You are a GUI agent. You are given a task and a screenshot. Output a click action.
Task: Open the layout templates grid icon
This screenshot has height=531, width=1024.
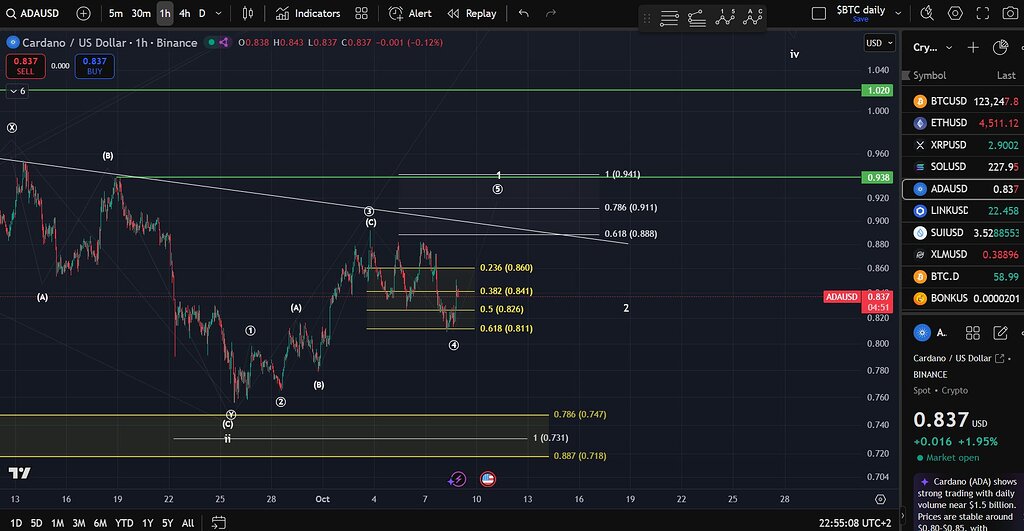pyautogui.click(x=361, y=13)
